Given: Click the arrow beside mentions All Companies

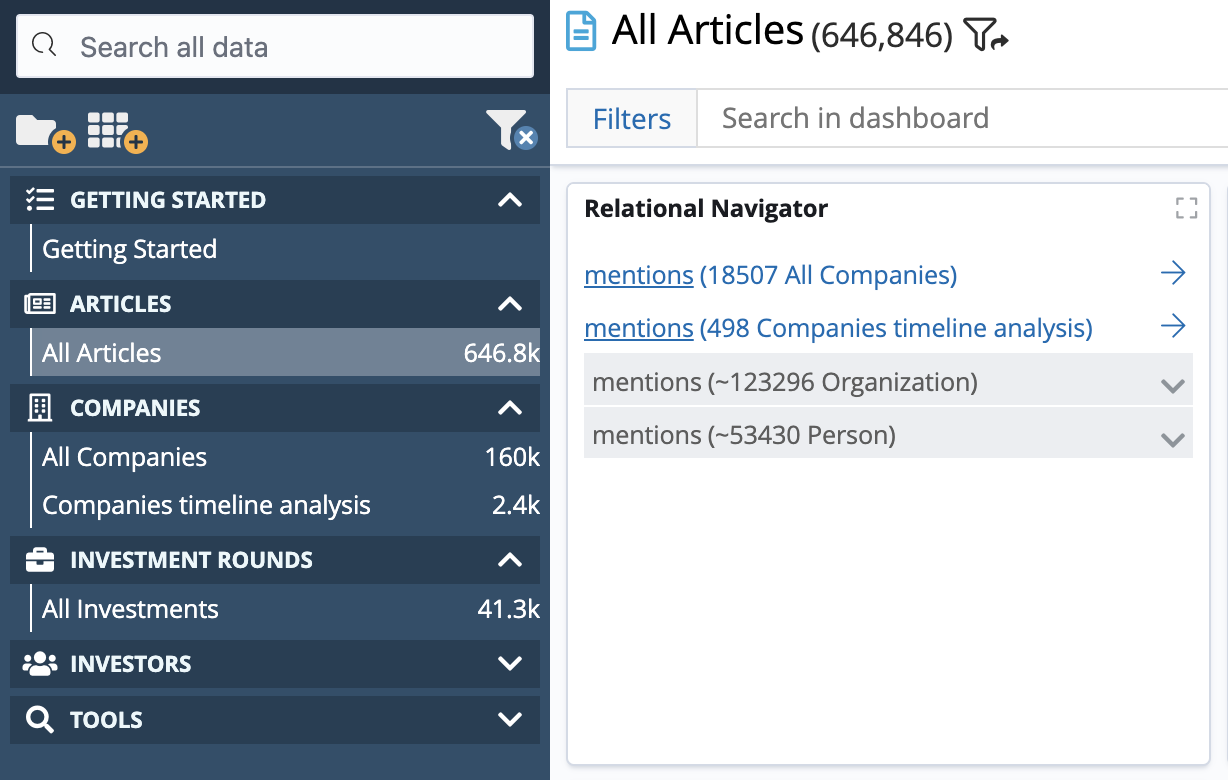Looking at the screenshot, I should click(x=1173, y=272).
